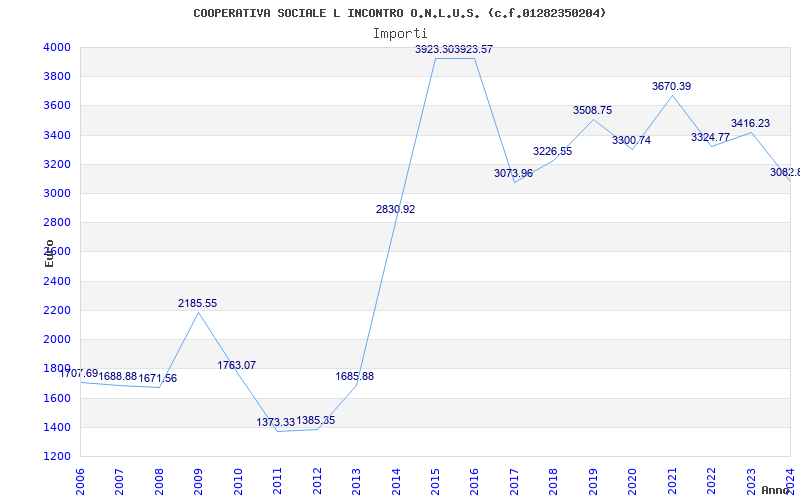This screenshot has height=500, width=800.
Task: Click x-axis year 2008
Action: (159, 482)
